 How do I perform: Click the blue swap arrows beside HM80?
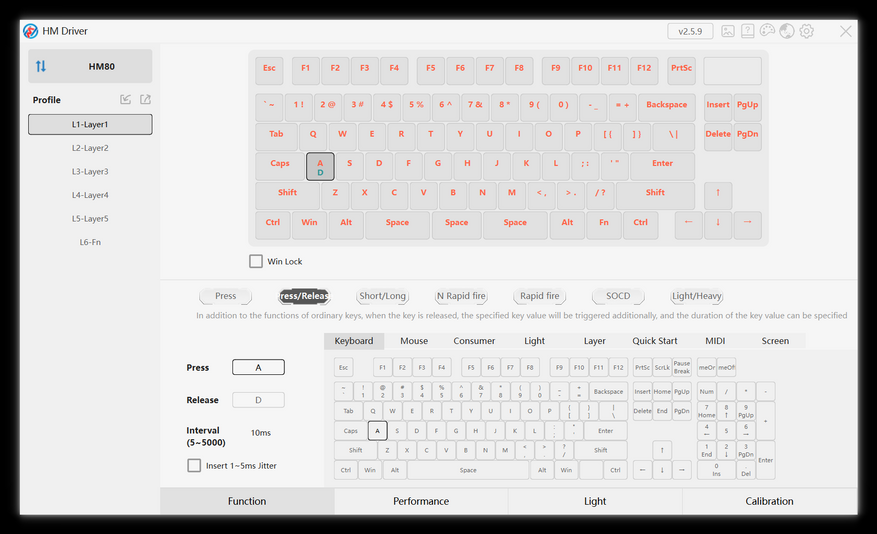coord(41,67)
